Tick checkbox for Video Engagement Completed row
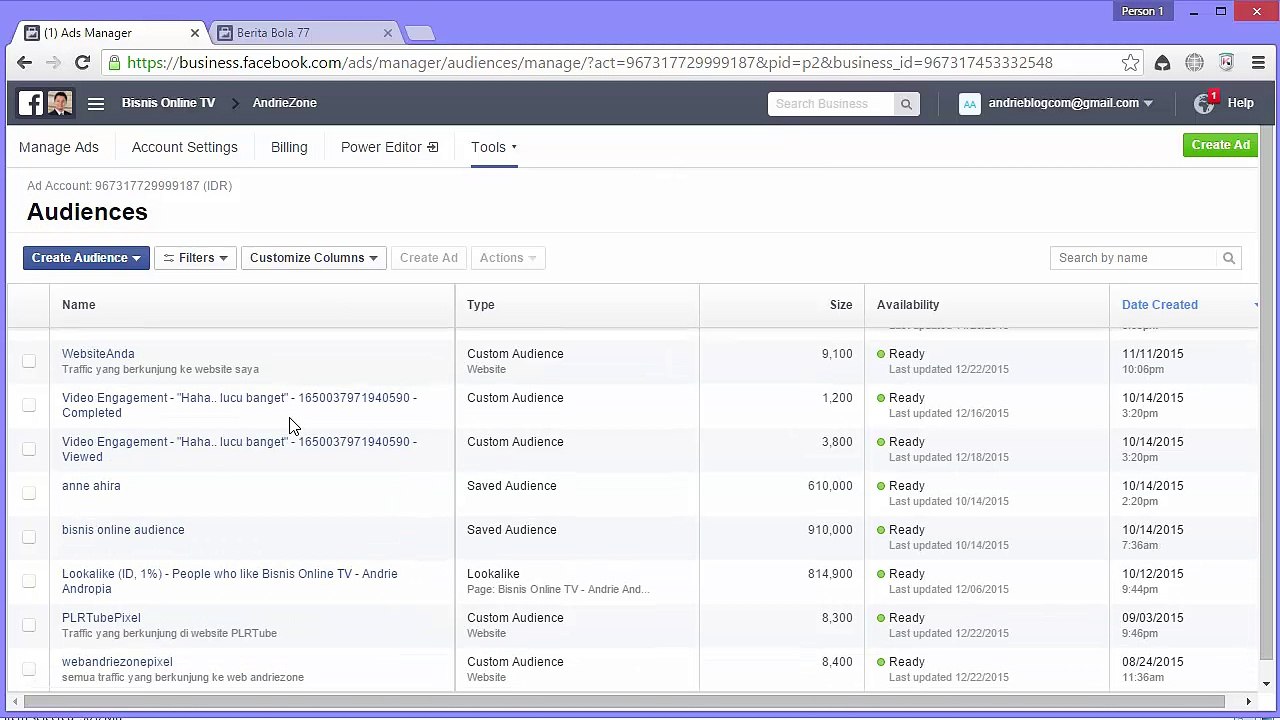1280x720 pixels. click(x=29, y=405)
